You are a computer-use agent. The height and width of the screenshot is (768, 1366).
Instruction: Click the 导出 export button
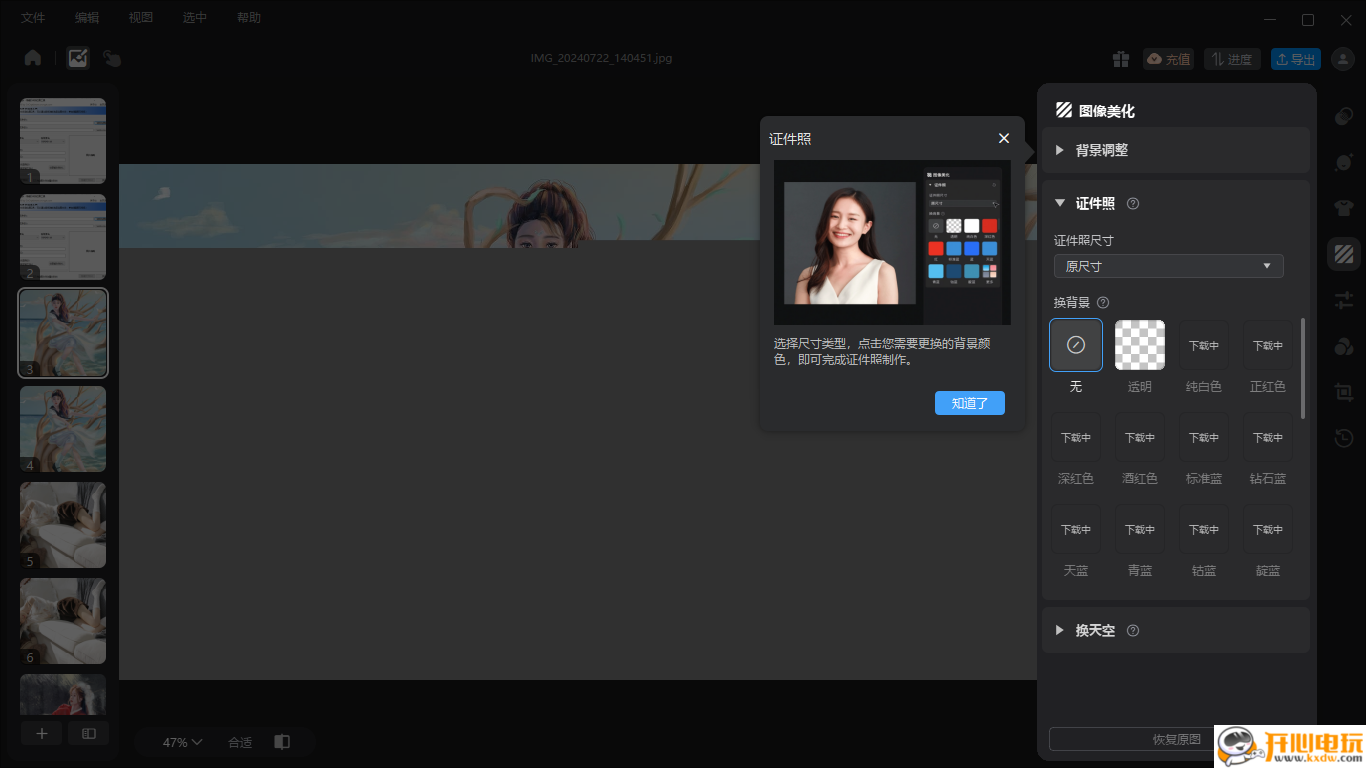[x=1296, y=59]
